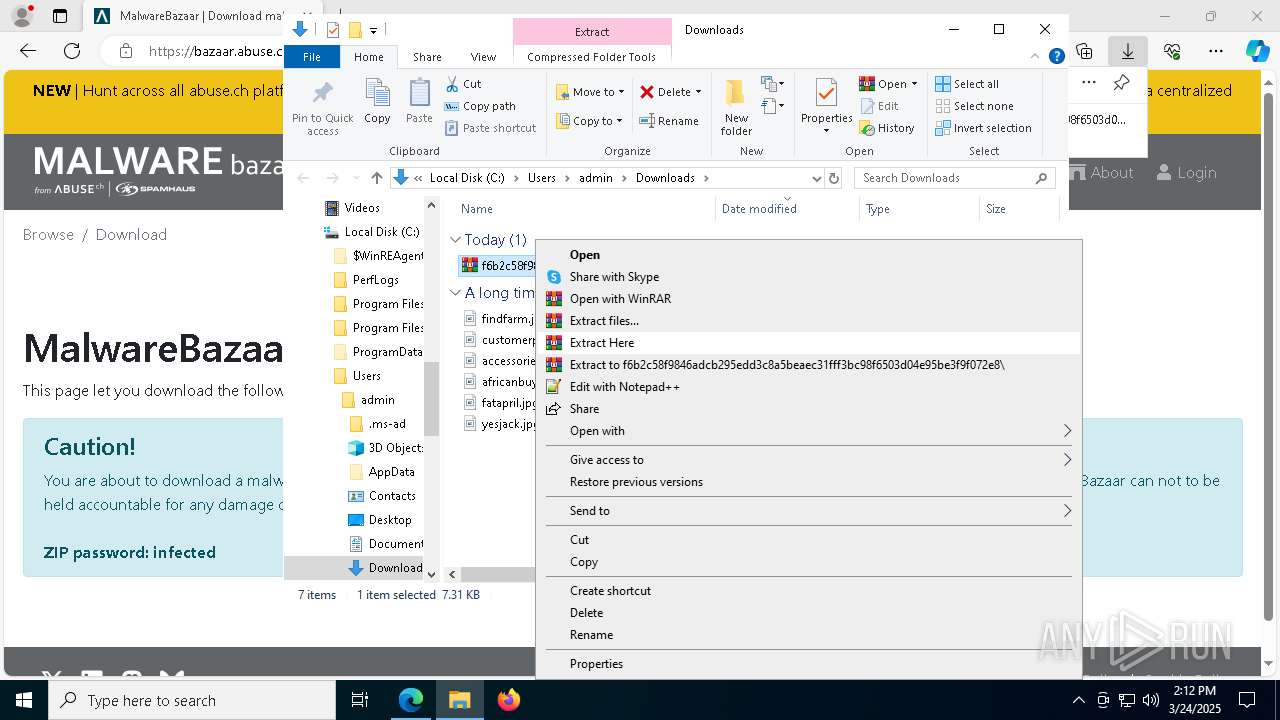Viewport: 1280px width, 720px height.
Task: Click Select all in ribbon
Action: click(x=967, y=84)
